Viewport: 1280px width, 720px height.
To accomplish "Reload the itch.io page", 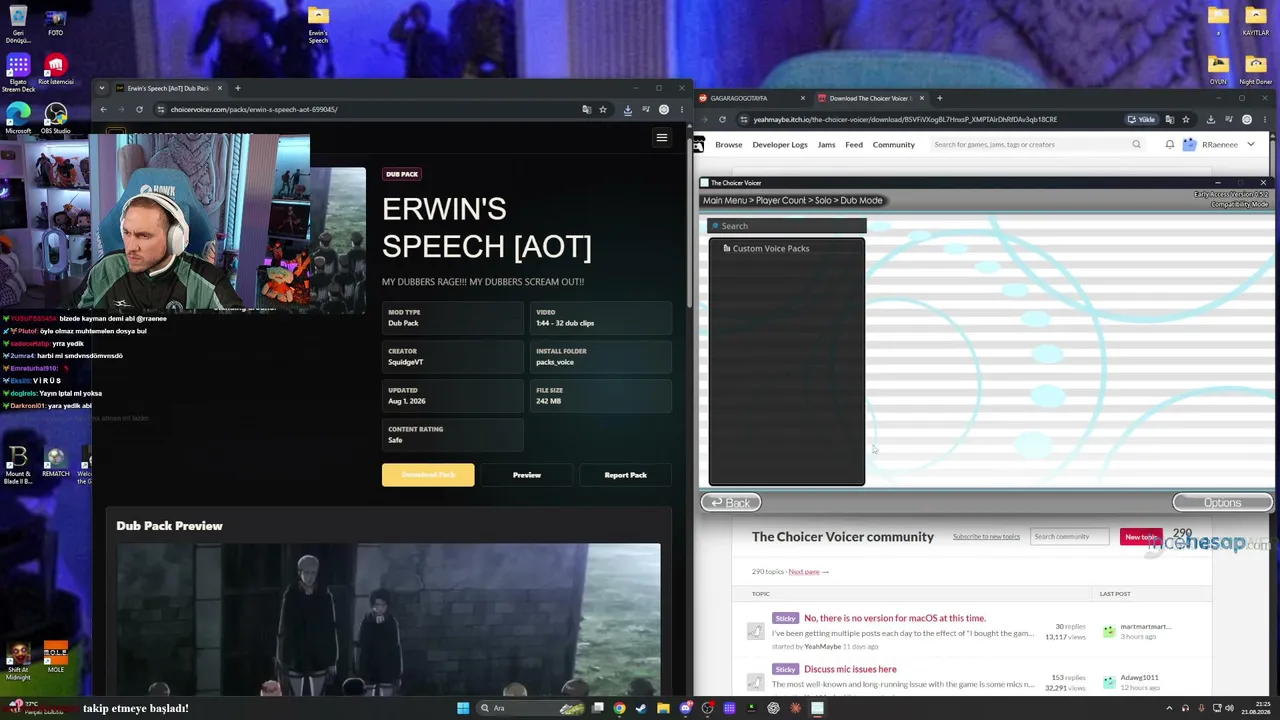I will click(x=722, y=119).
